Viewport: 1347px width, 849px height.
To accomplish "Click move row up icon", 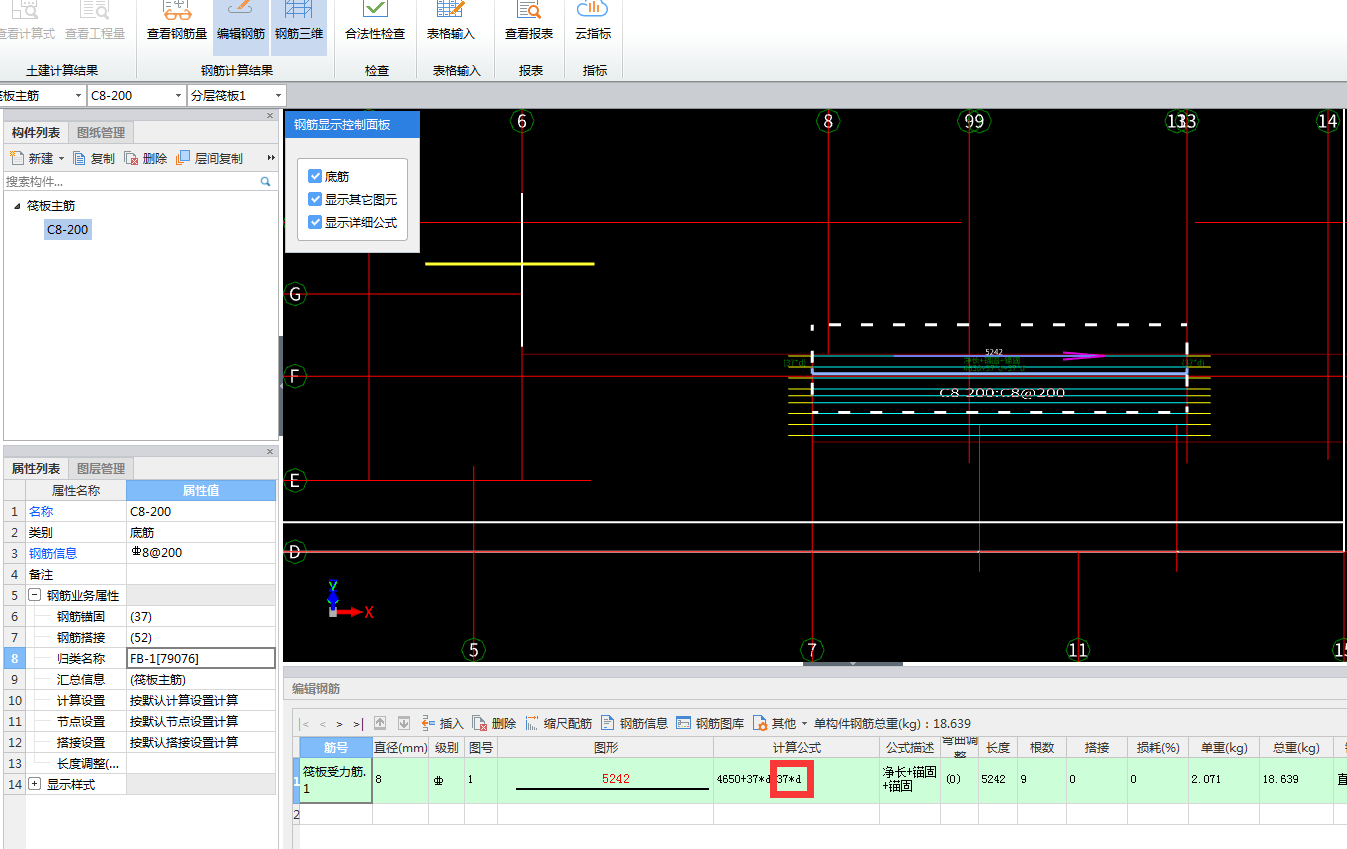I will click(x=380, y=723).
